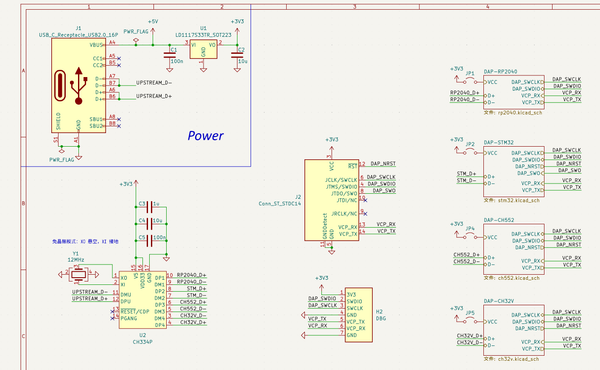Image resolution: width=600 pixels, height=370 pixels.
Task: Open the DAP-STM32 hierarchical sheet
Action: pos(514,171)
